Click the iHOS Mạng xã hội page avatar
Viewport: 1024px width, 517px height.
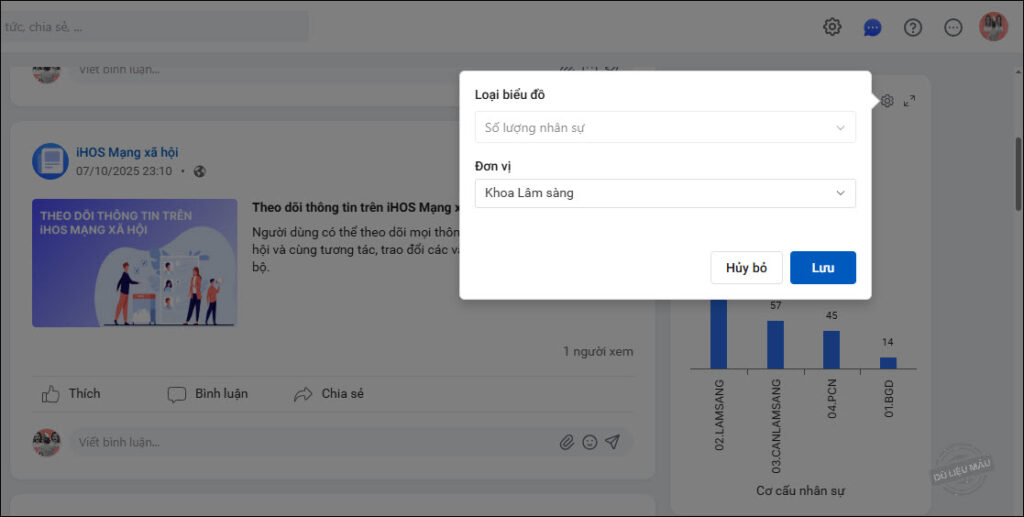tap(50, 161)
